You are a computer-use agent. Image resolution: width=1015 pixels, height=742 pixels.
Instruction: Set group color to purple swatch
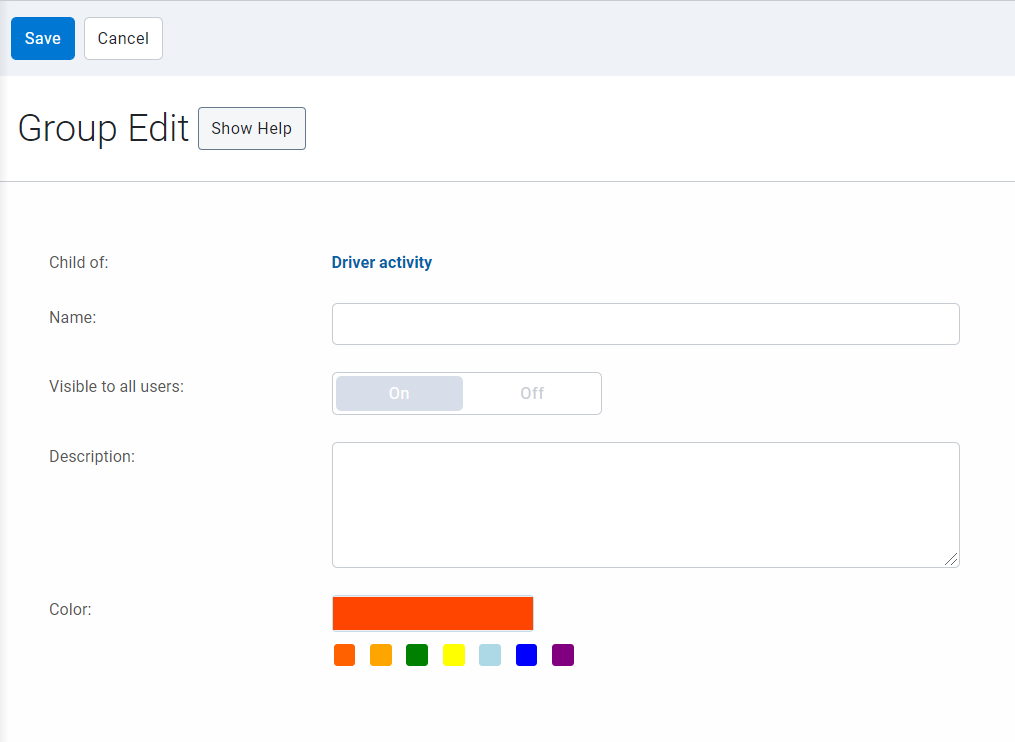[563, 655]
